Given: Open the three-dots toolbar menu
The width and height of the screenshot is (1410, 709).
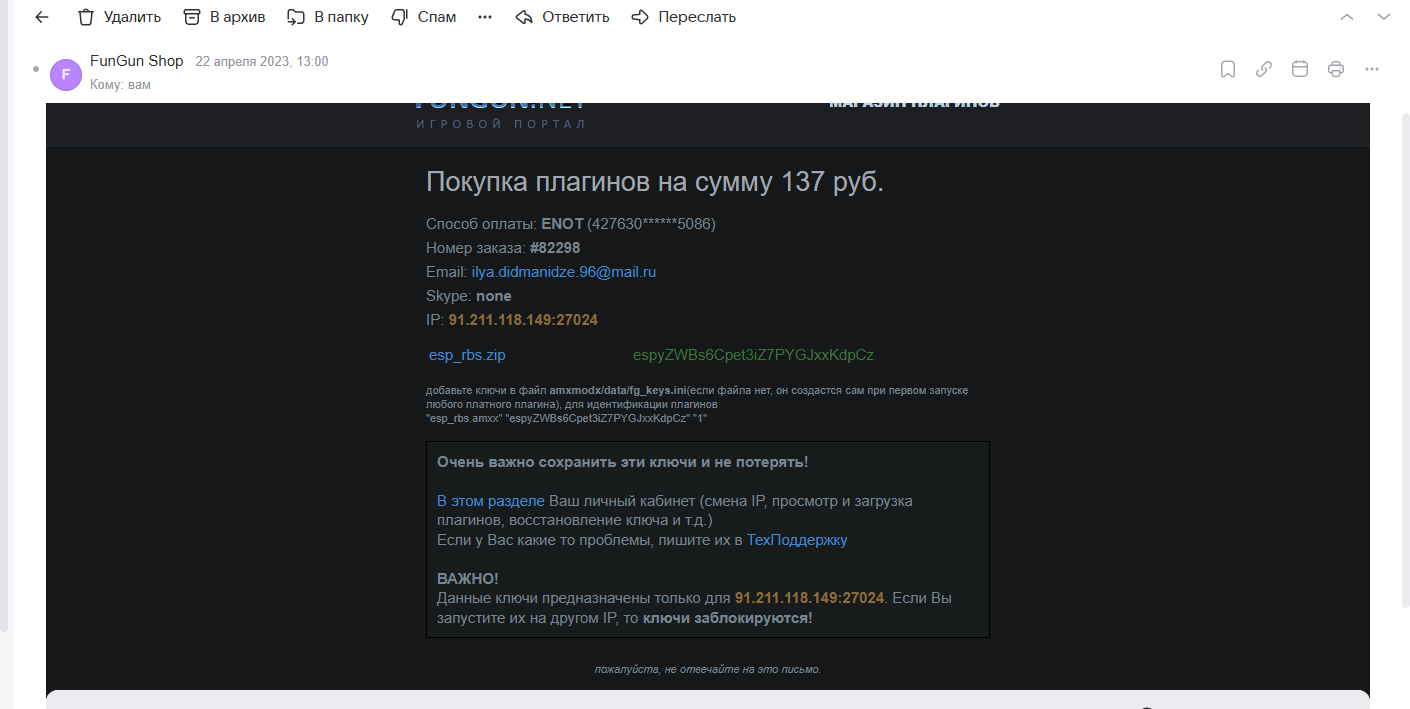Looking at the screenshot, I should (485, 17).
